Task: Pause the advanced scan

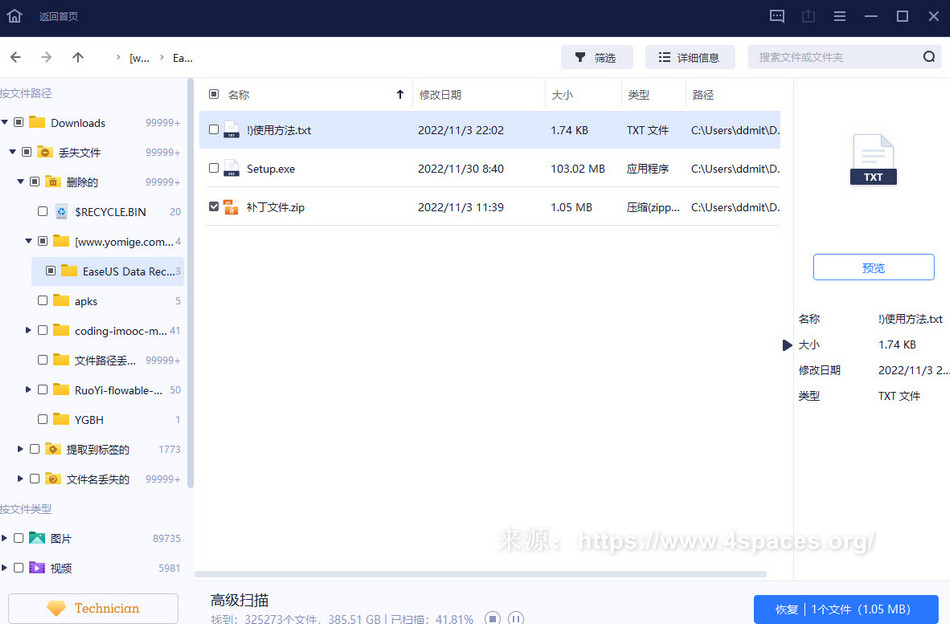Action: tap(516, 619)
